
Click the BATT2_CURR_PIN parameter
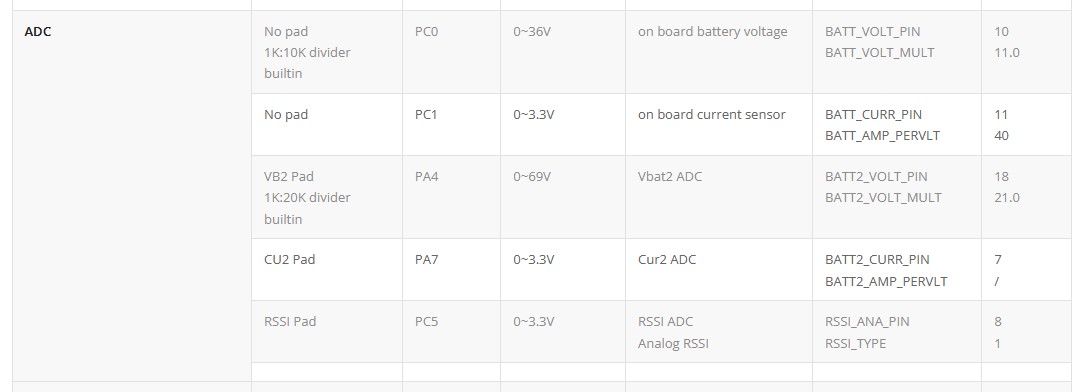(877, 260)
